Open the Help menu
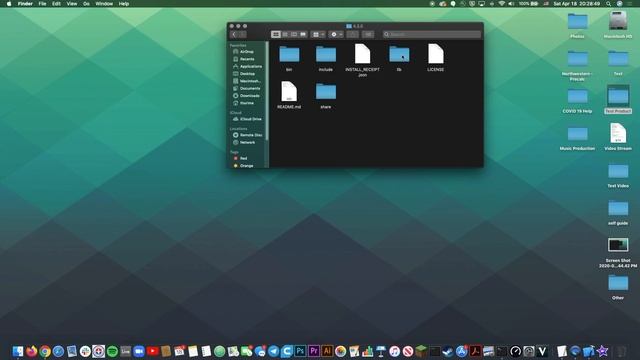Image resolution: width=640 pixels, height=360 pixels. (x=124, y=4)
